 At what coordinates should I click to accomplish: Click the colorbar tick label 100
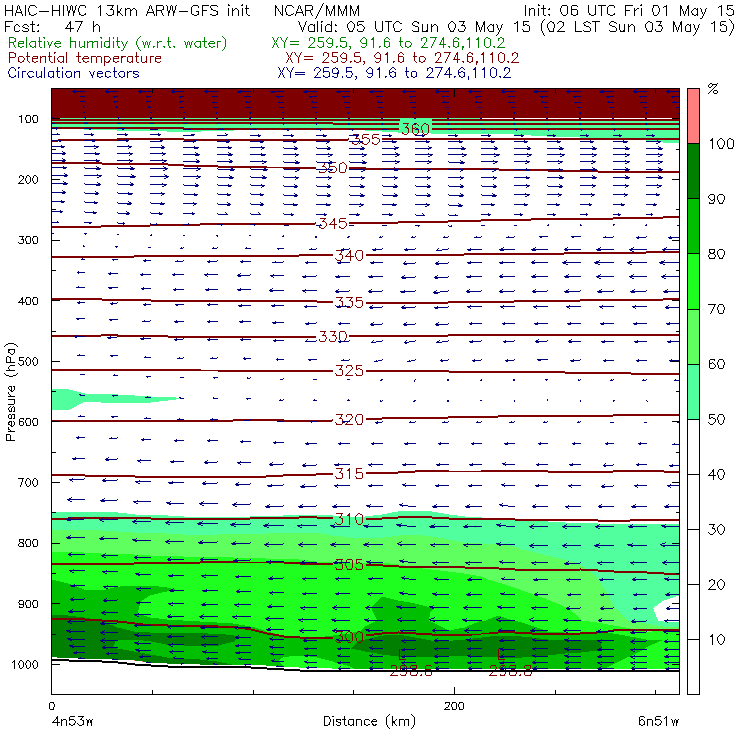pos(721,143)
